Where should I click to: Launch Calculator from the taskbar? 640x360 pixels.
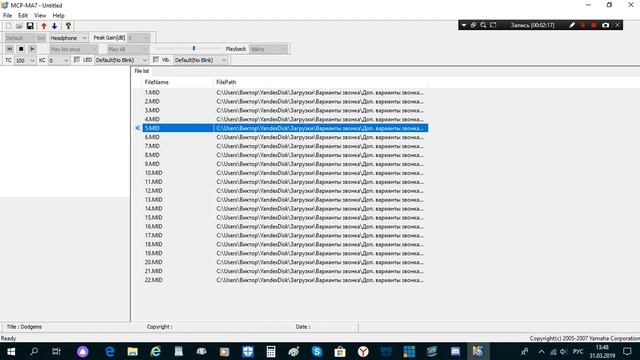(x=271, y=351)
